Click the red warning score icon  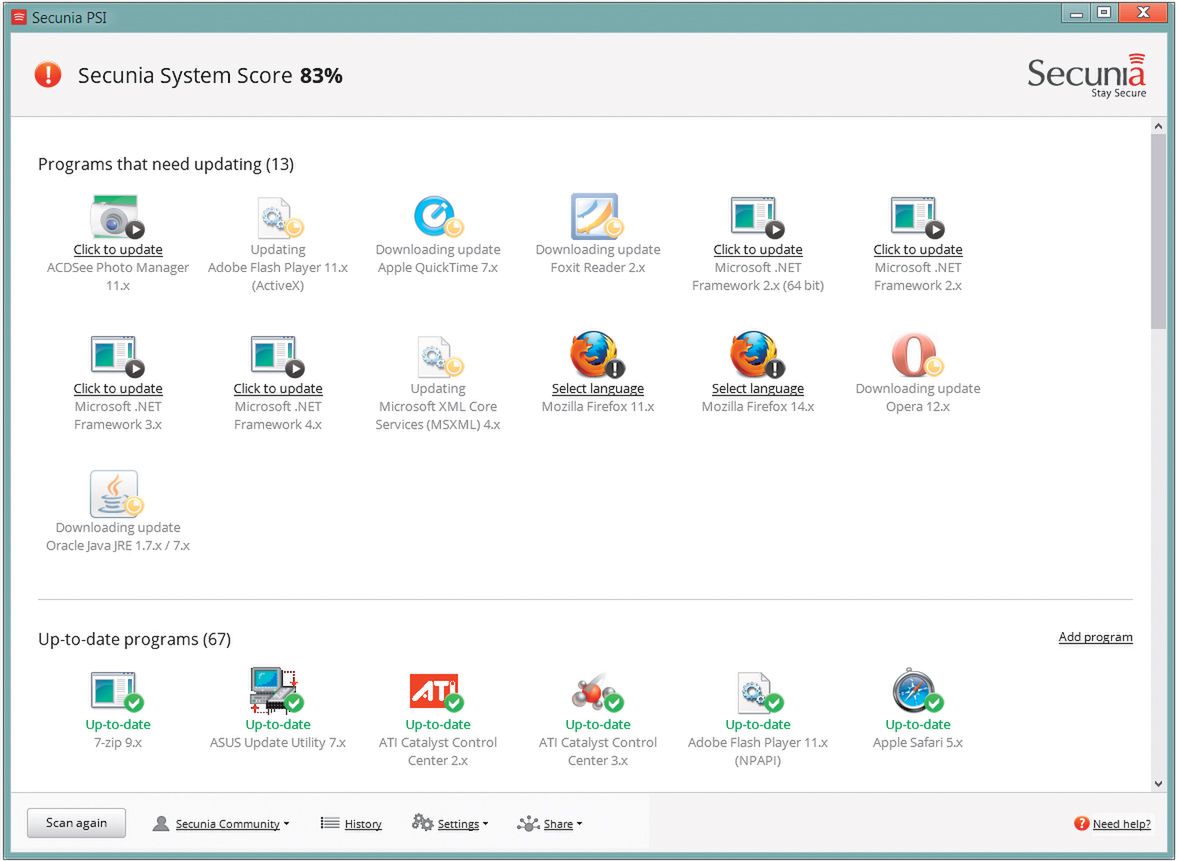47,74
